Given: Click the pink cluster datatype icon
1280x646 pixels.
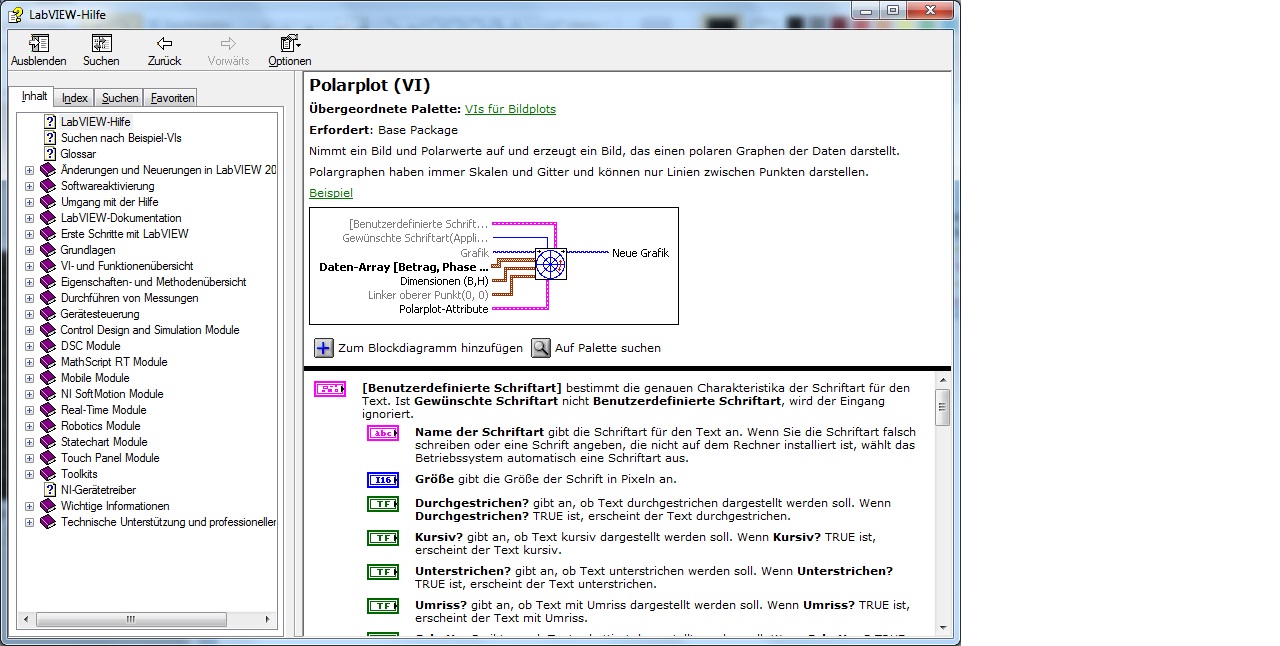Looking at the screenshot, I should [330, 389].
